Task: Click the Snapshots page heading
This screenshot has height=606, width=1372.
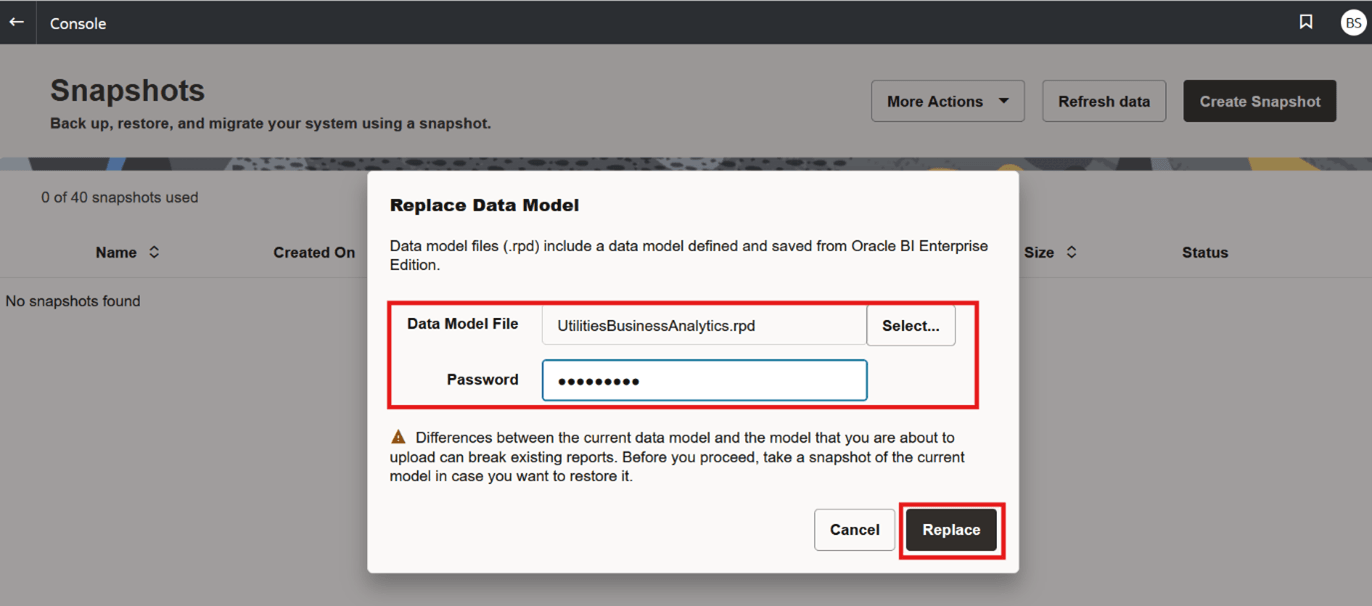Action: [127, 90]
